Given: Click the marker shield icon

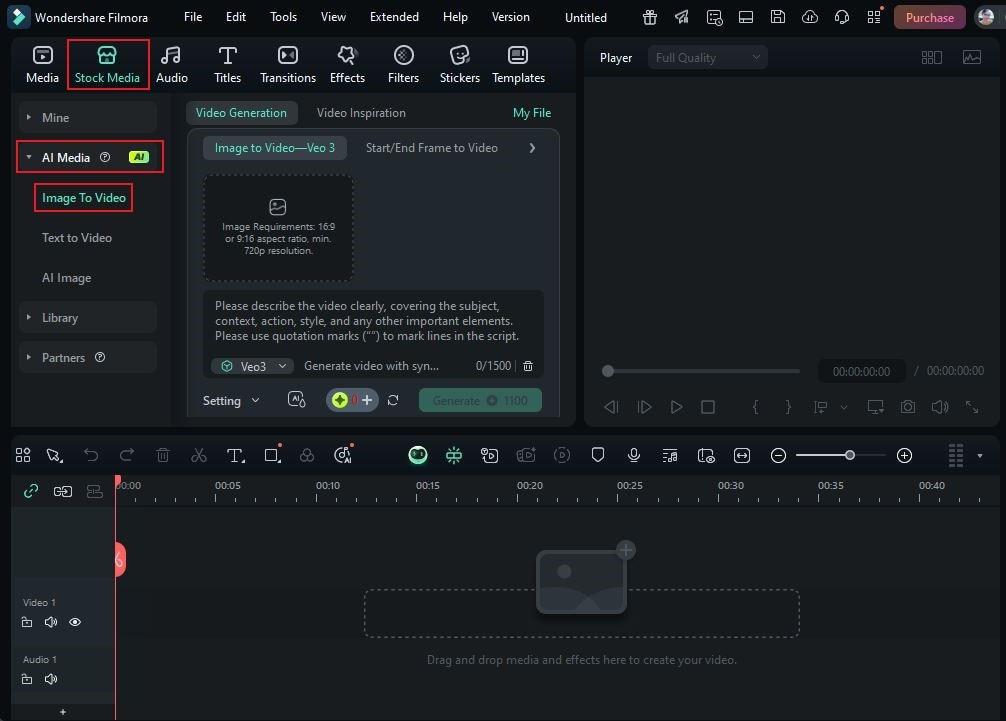Looking at the screenshot, I should pos(597,455).
